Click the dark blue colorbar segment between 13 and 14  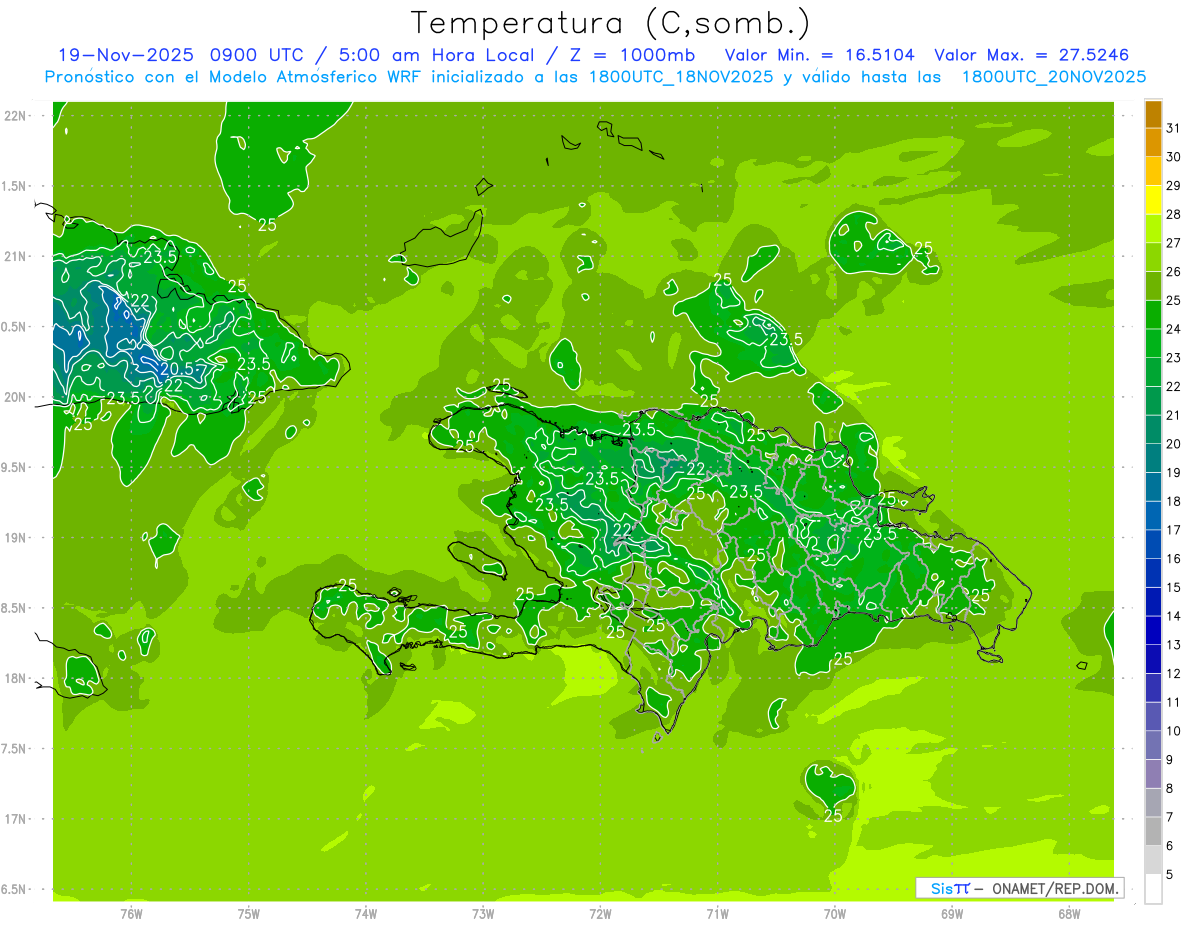[x=1153, y=631]
